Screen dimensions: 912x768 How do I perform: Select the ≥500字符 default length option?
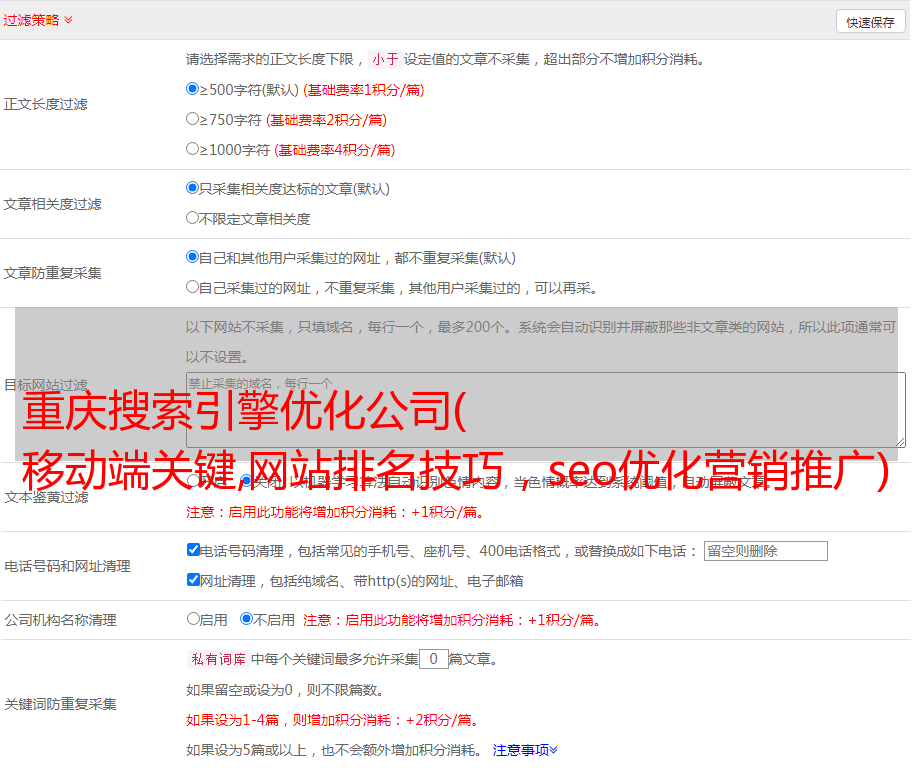192,89
